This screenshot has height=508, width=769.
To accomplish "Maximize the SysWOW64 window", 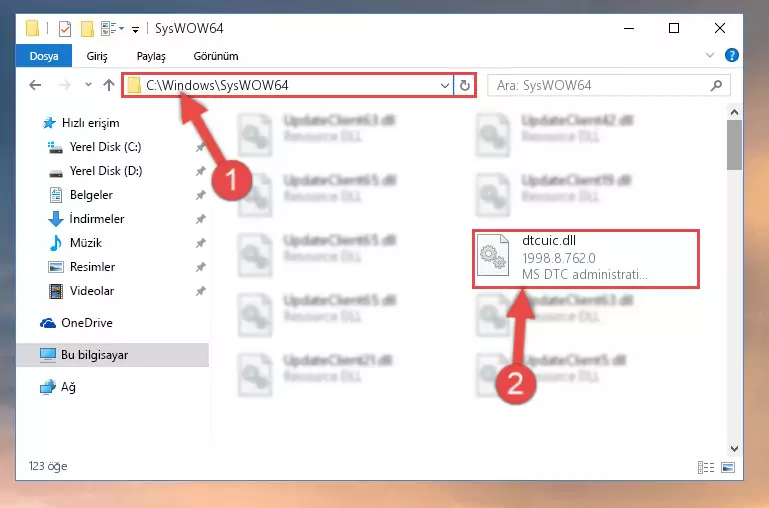I will click(x=674, y=28).
